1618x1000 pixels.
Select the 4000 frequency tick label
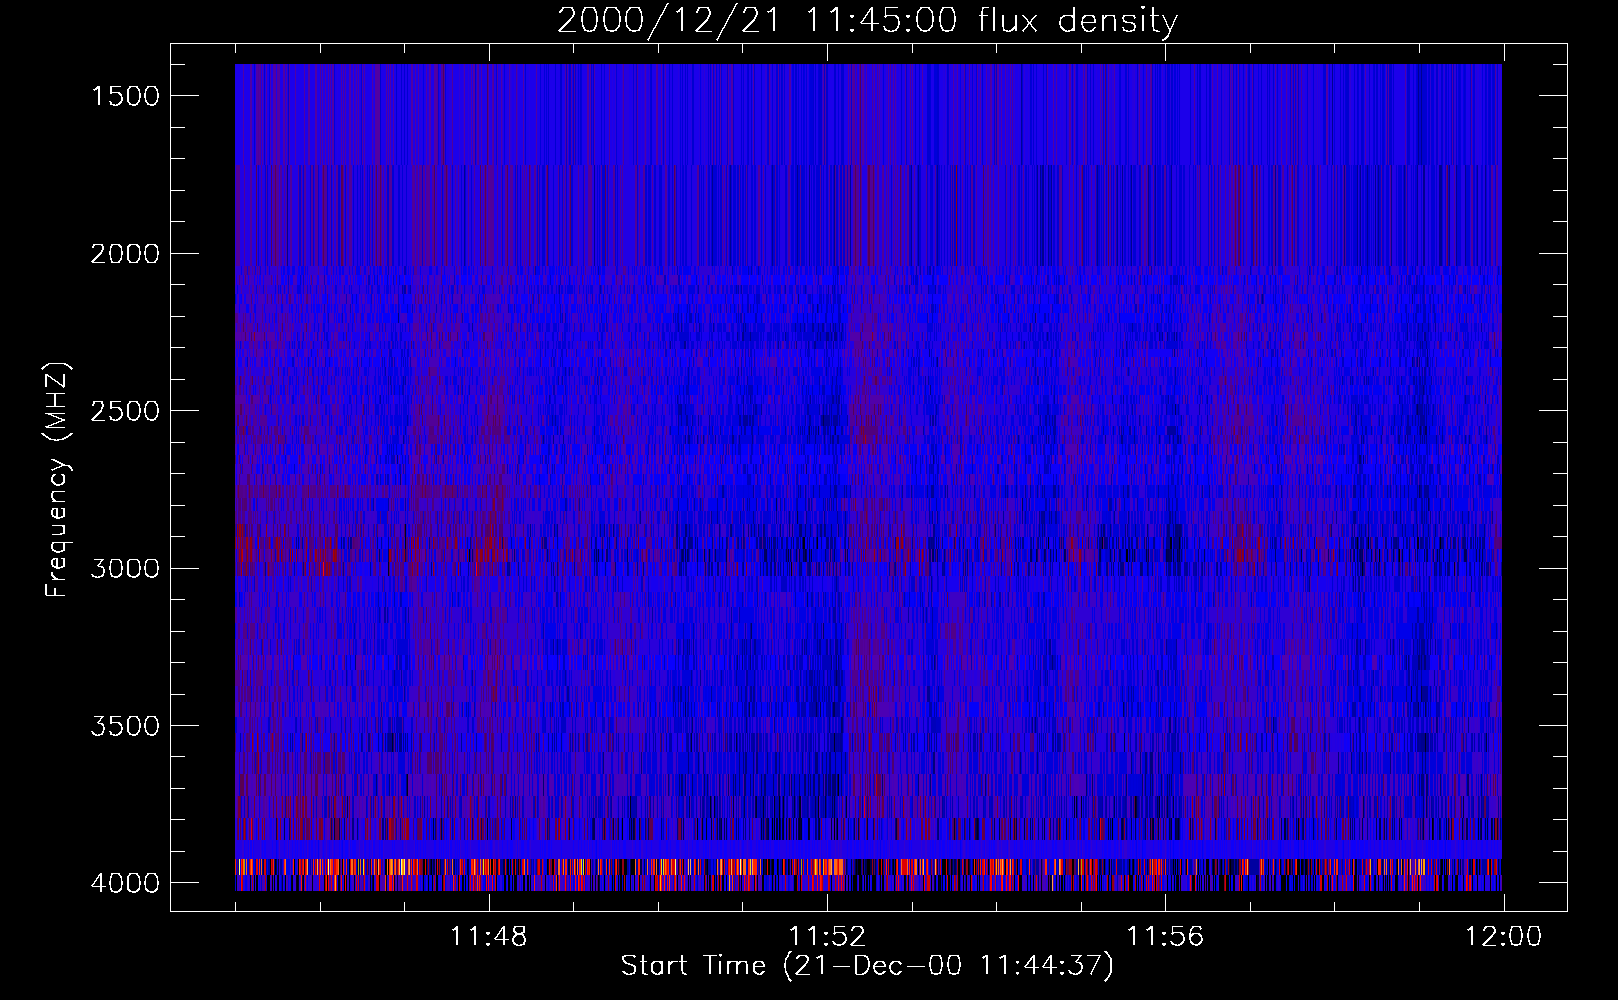point(125,883)
